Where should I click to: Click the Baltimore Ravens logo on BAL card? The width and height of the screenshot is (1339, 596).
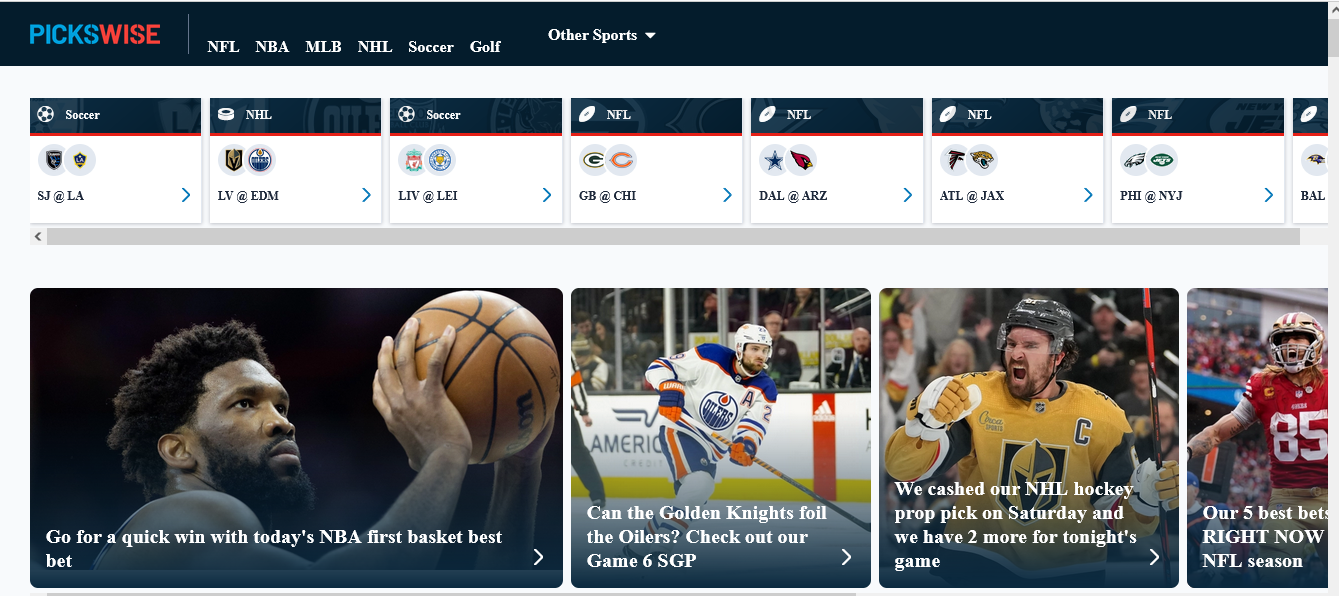(x=1316, y=160)
